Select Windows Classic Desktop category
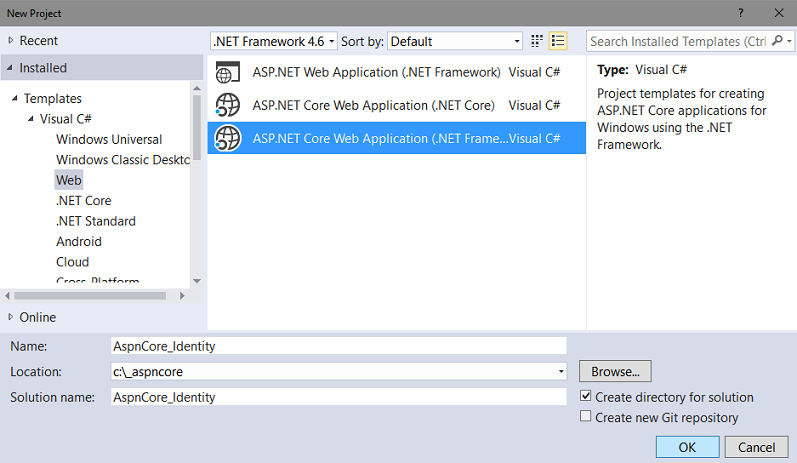 point(122,160)
